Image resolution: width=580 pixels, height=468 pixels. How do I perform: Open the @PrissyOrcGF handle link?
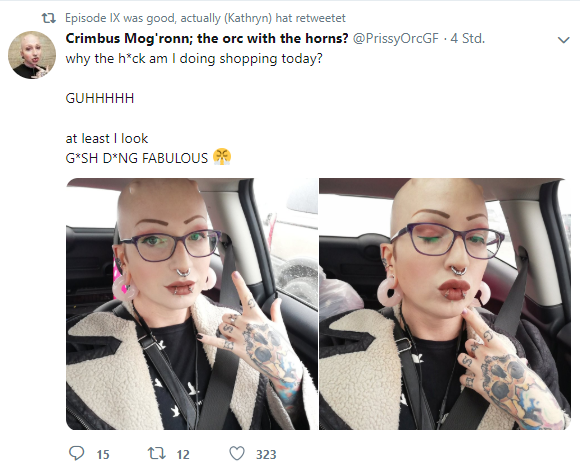pos(396,38)
